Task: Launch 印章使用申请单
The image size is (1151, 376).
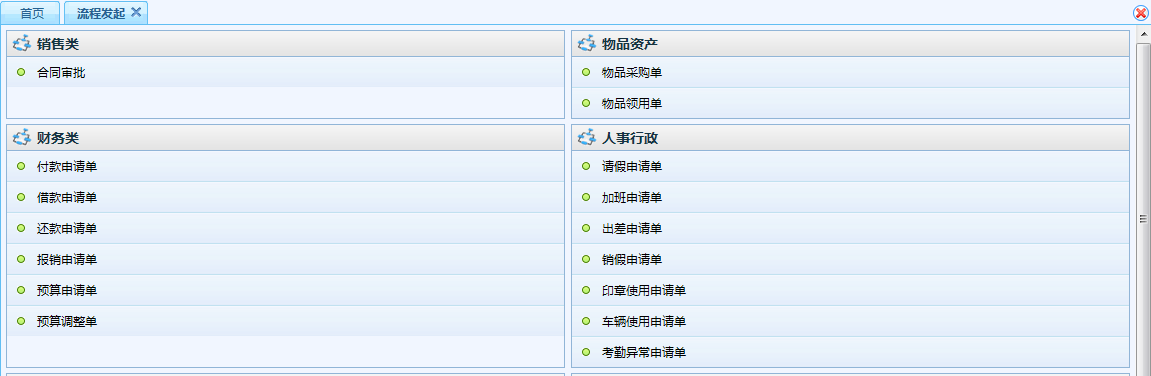Action: [644, 290]
